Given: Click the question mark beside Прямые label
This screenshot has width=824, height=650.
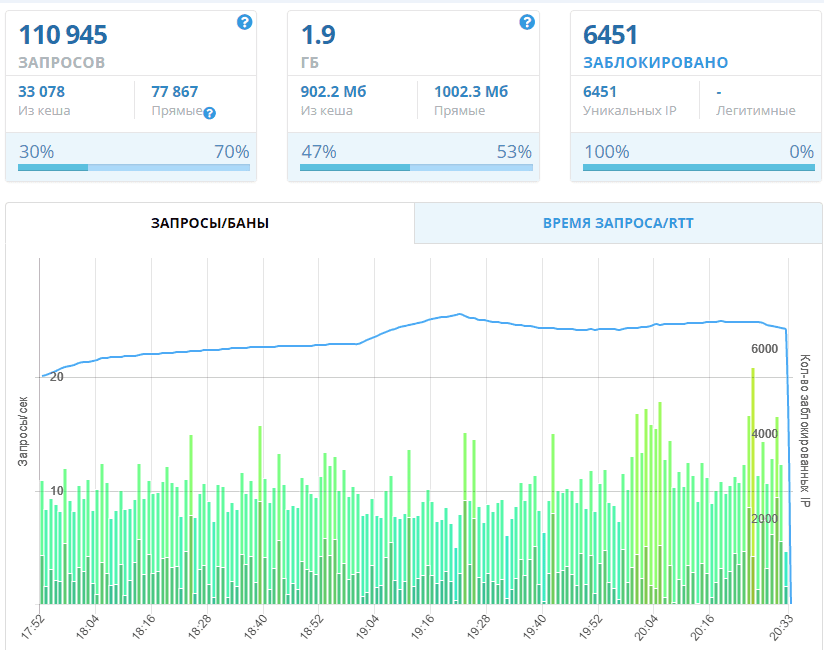Looking at the screenshot, I should coord(210,112).
